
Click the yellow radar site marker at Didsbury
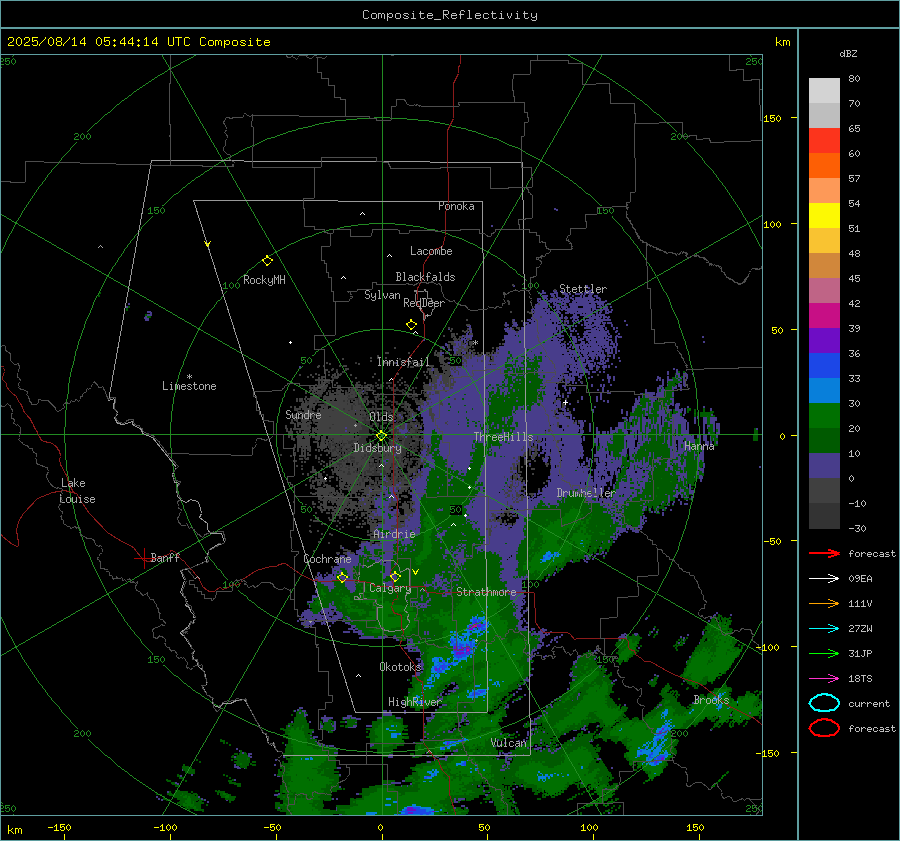[381, 436]
